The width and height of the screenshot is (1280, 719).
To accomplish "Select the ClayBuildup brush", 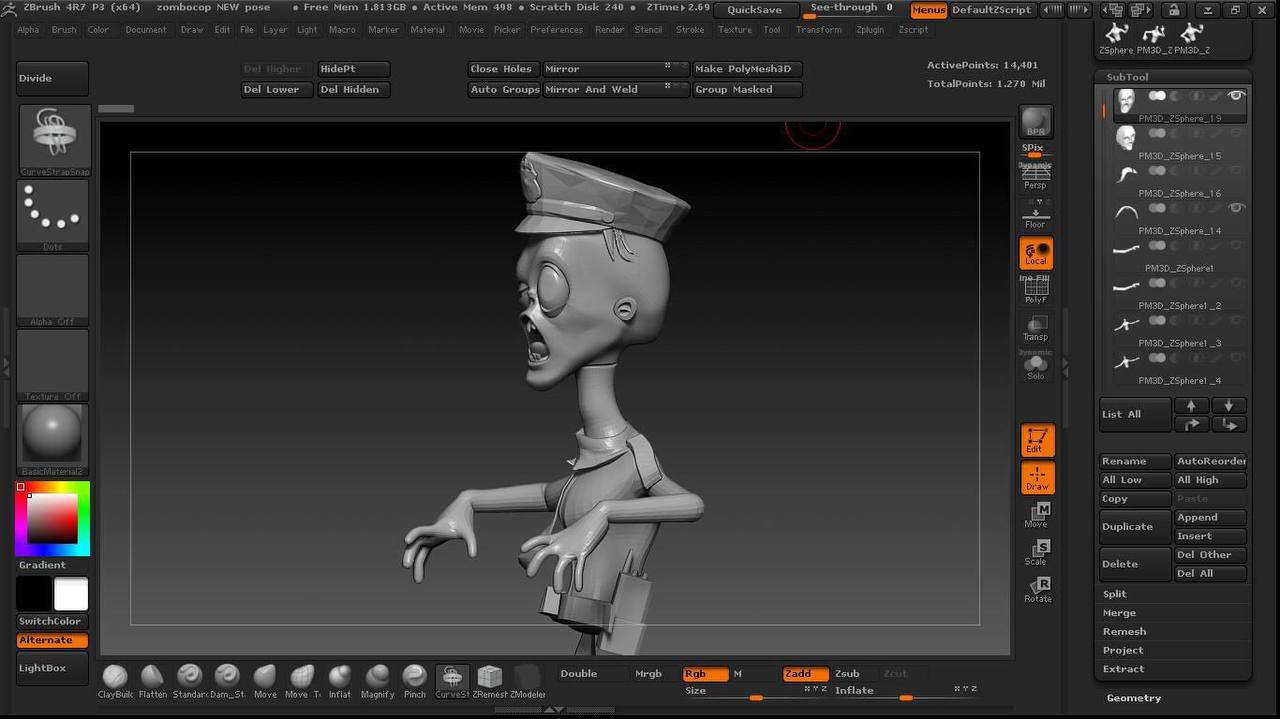I will click(115, 677).
